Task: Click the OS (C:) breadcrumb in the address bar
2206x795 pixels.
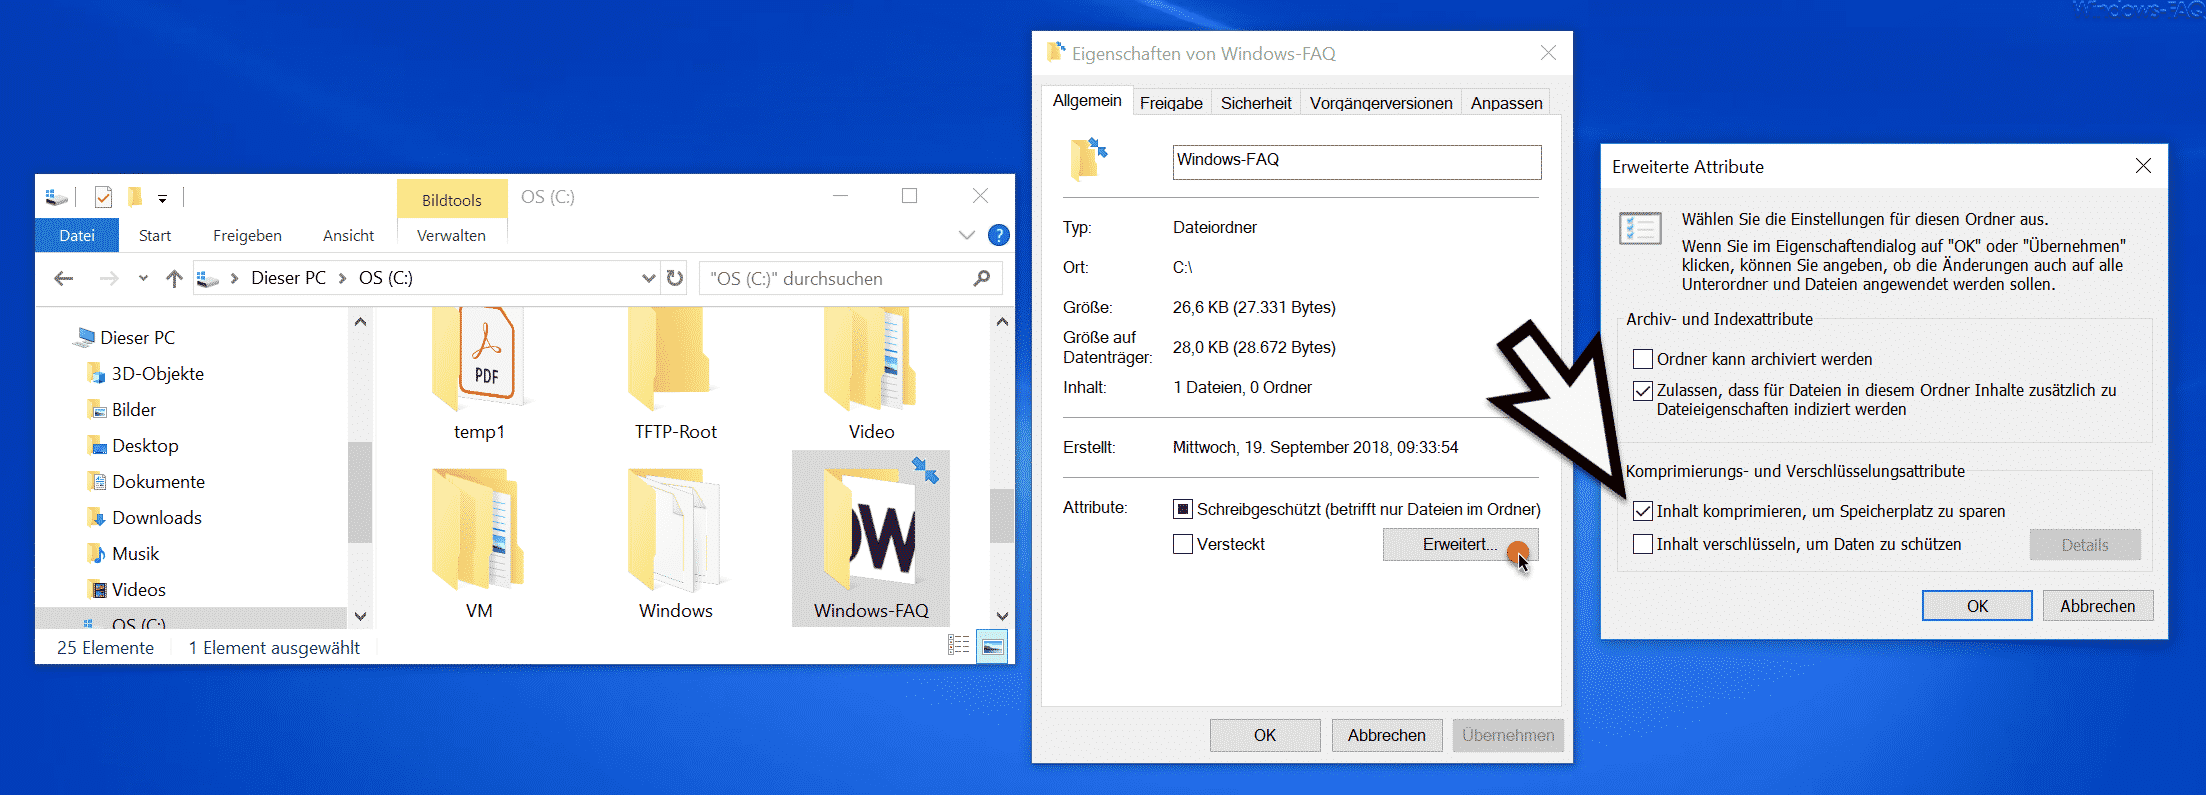Action: [386, 278]
